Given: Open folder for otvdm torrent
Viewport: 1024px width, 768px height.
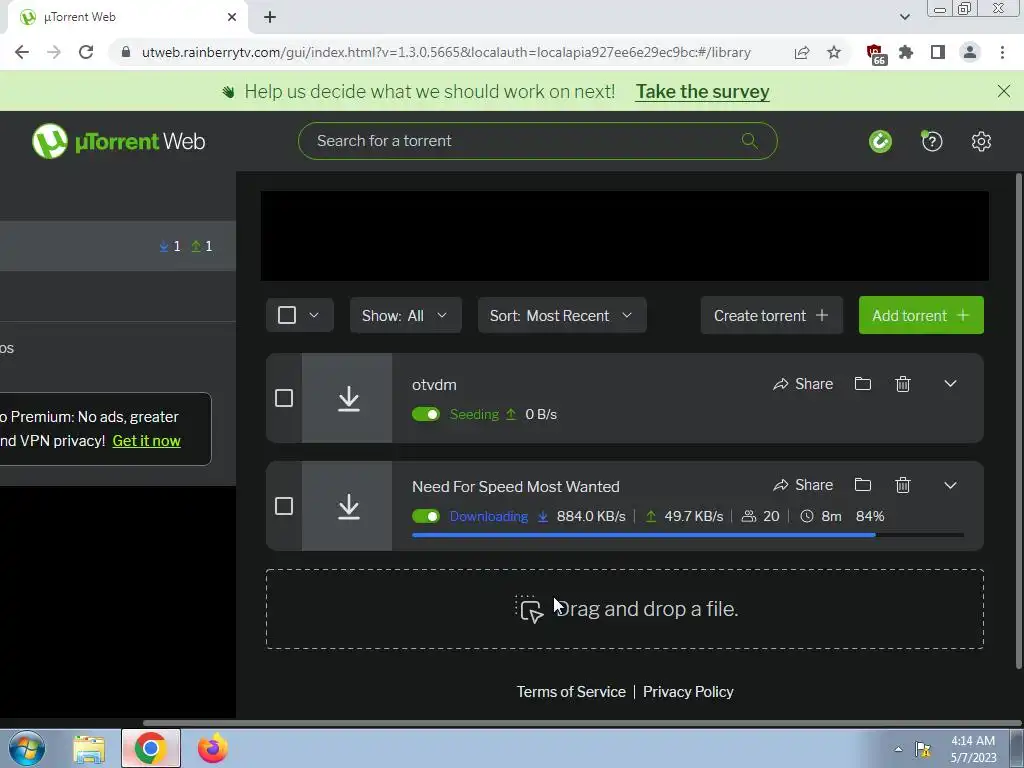Looking at the screenshot, I should [863, 383].
